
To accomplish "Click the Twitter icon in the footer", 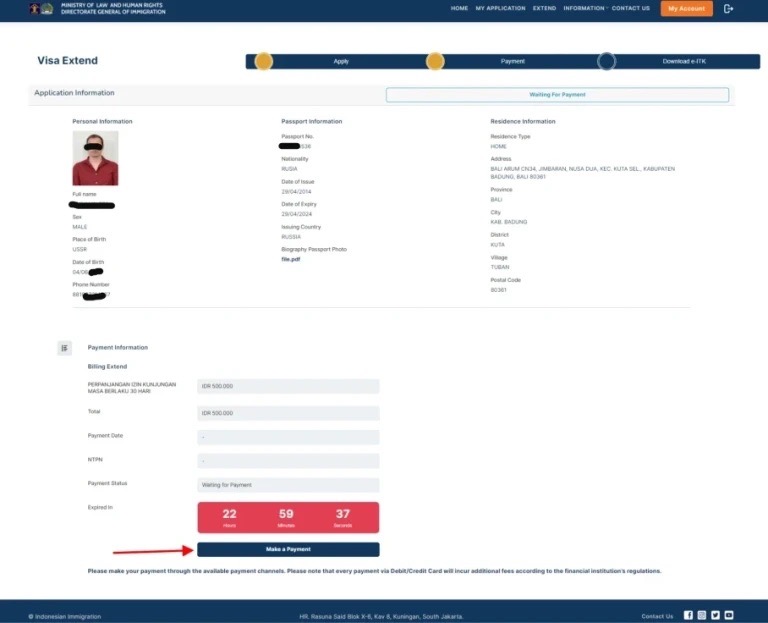I will [715, 615].
